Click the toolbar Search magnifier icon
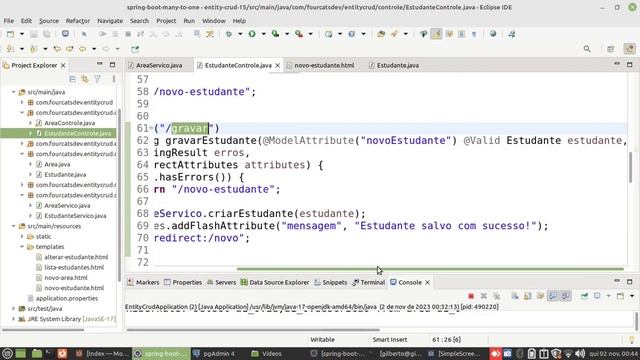Screen dimensions: 640x360 click(587, 49)
